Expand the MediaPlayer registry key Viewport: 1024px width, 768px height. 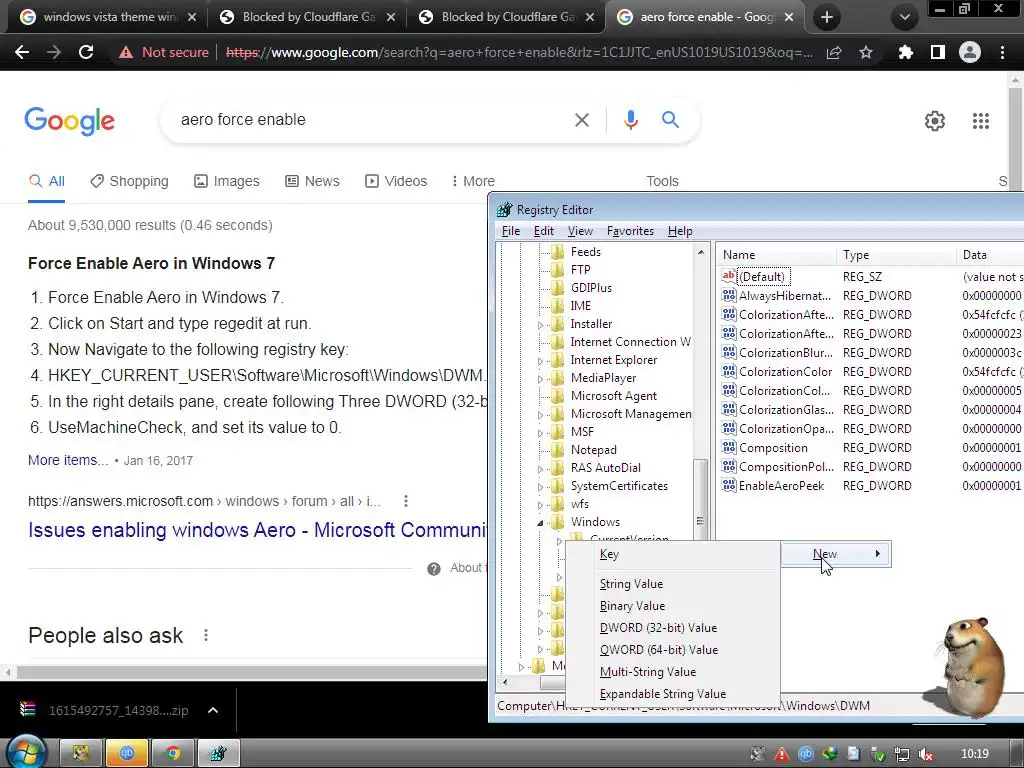(x=540, y=379)
